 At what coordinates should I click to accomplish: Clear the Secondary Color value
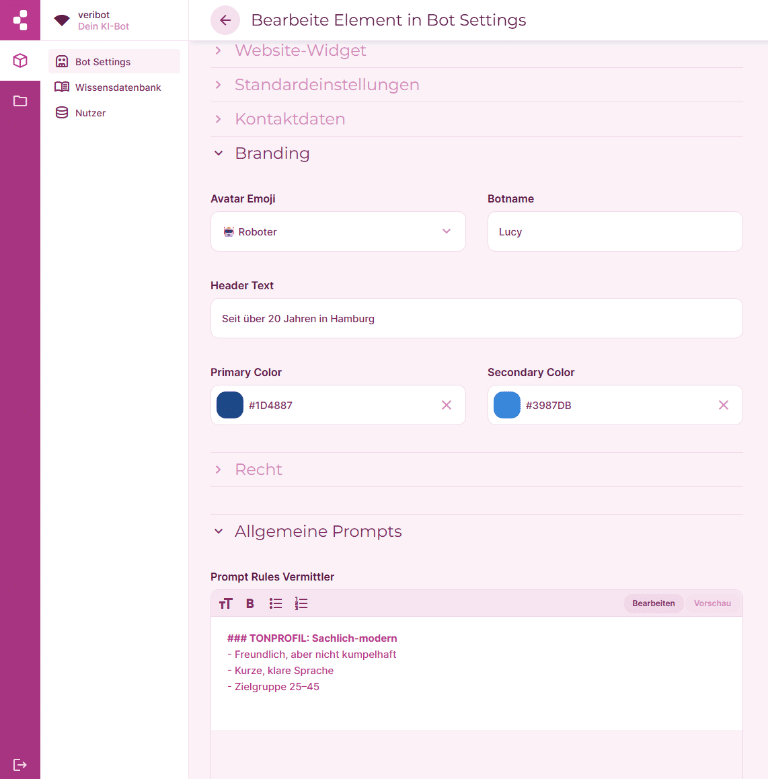723,405
